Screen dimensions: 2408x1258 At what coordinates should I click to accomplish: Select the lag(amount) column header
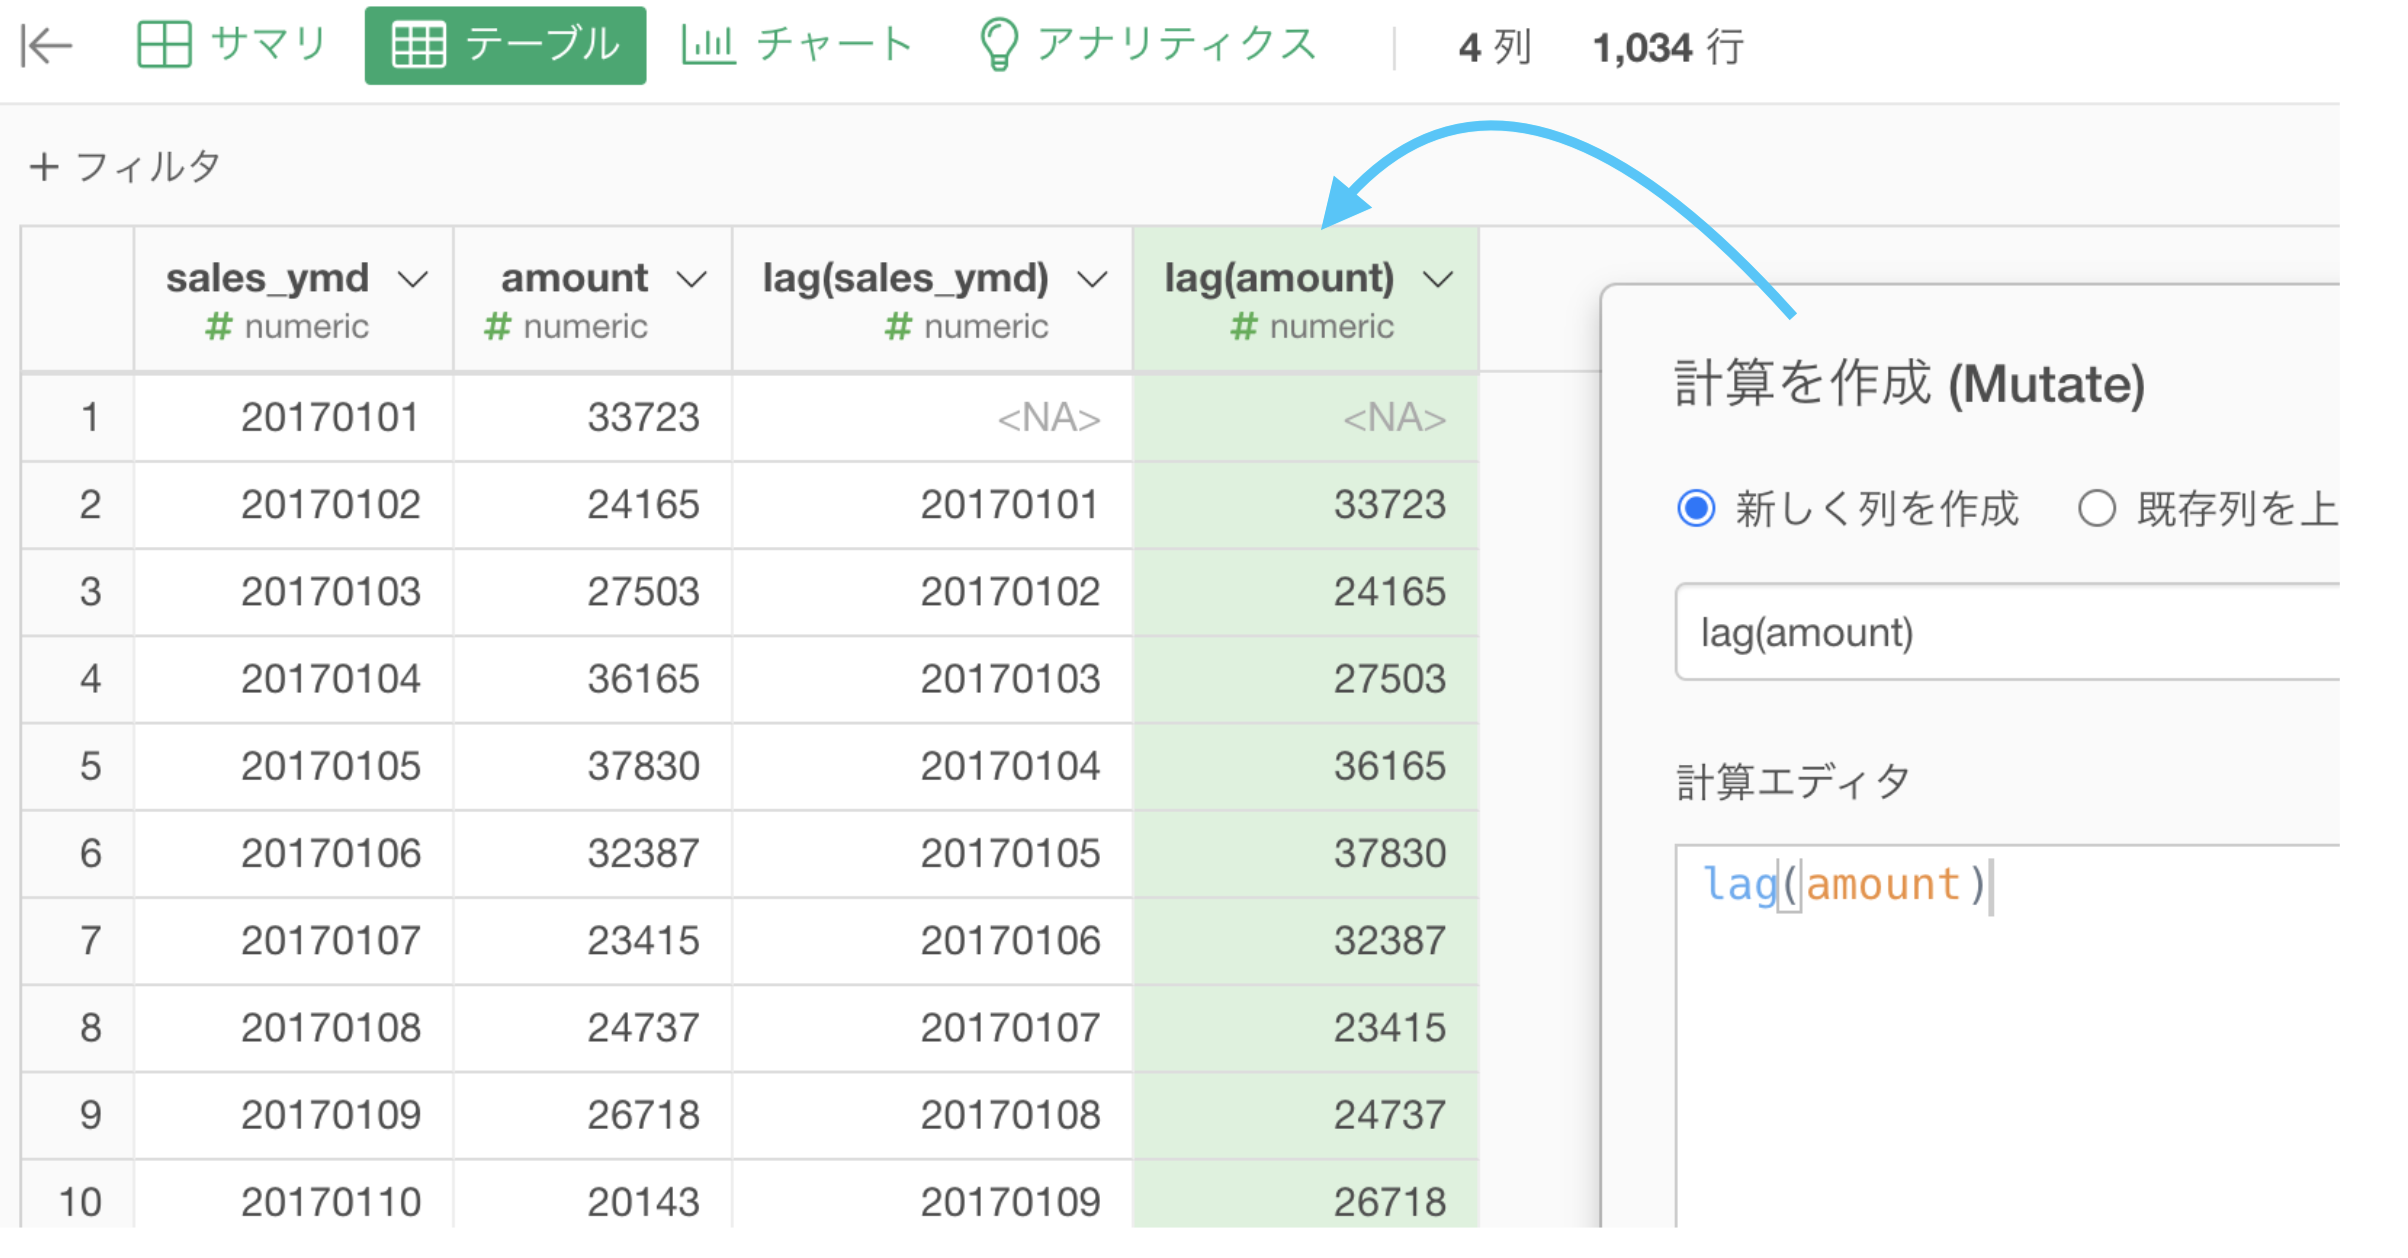pyautogui.click(x=1306, y=300)
